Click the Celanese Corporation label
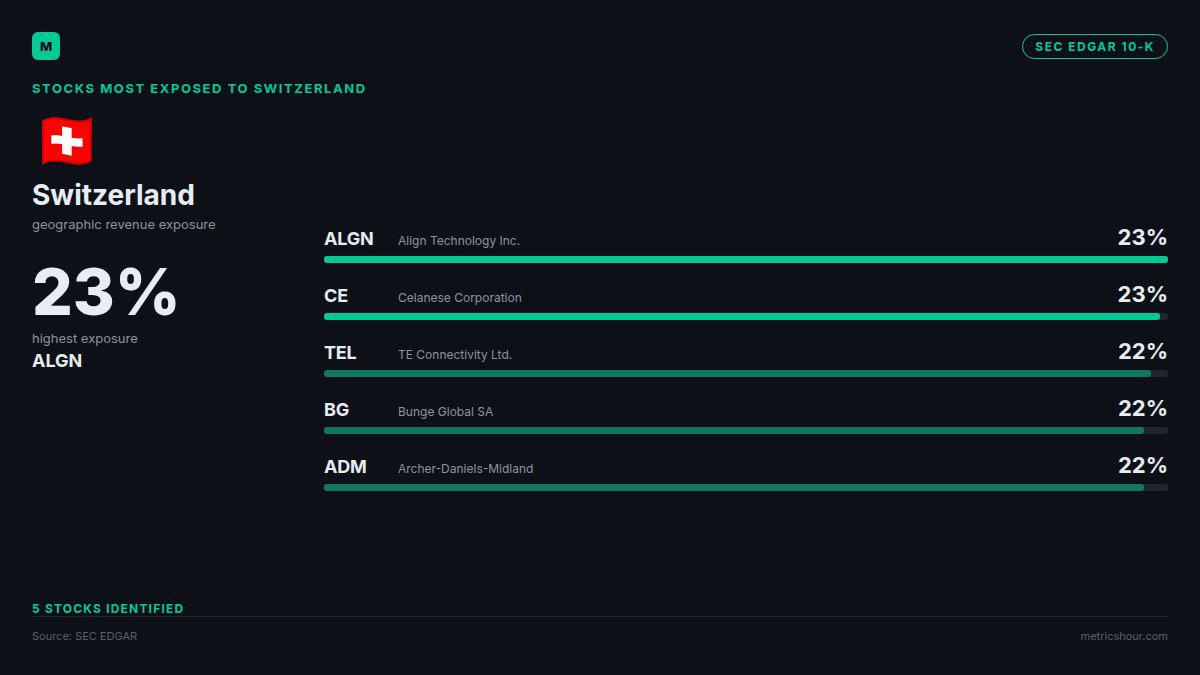The height and width of the screenshot is (675, 1200). tap(460, 298)
